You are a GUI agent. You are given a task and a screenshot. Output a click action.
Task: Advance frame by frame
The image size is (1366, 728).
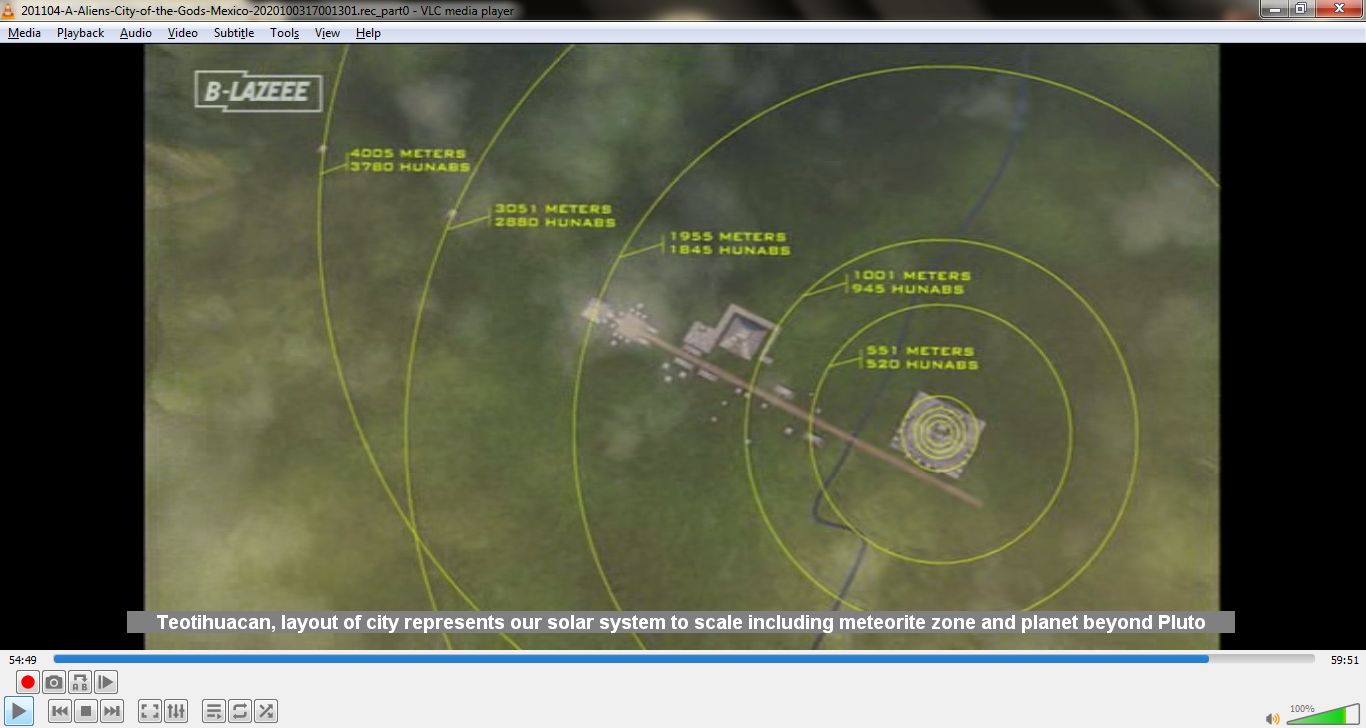106,682
